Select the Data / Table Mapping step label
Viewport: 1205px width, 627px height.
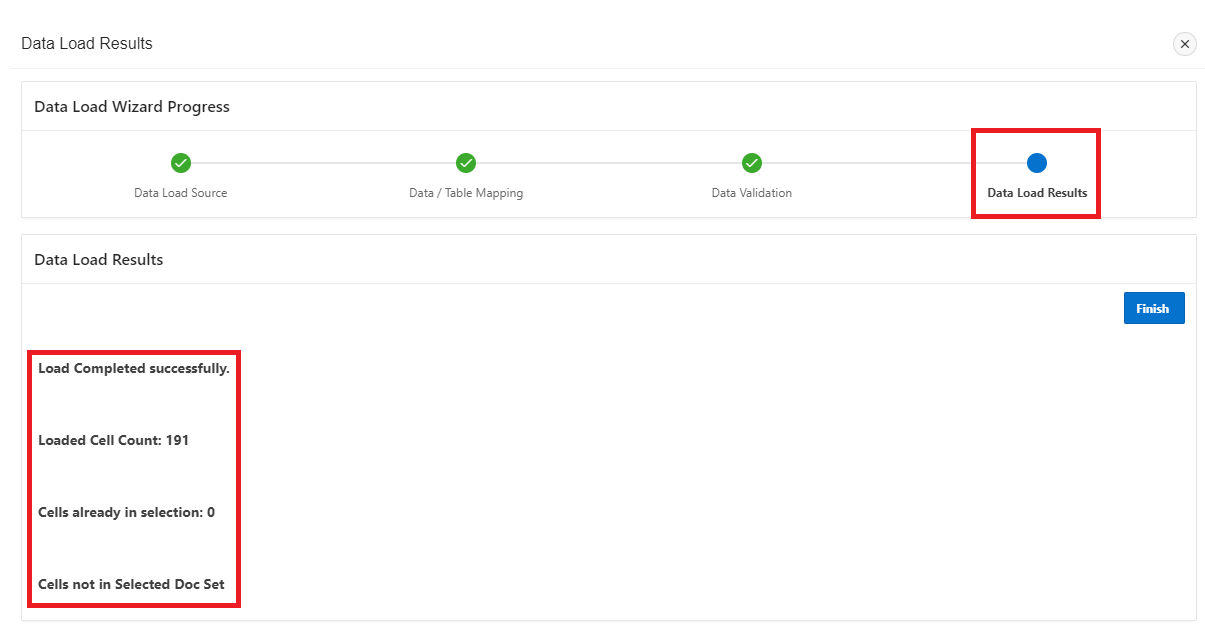pos(466,193)
